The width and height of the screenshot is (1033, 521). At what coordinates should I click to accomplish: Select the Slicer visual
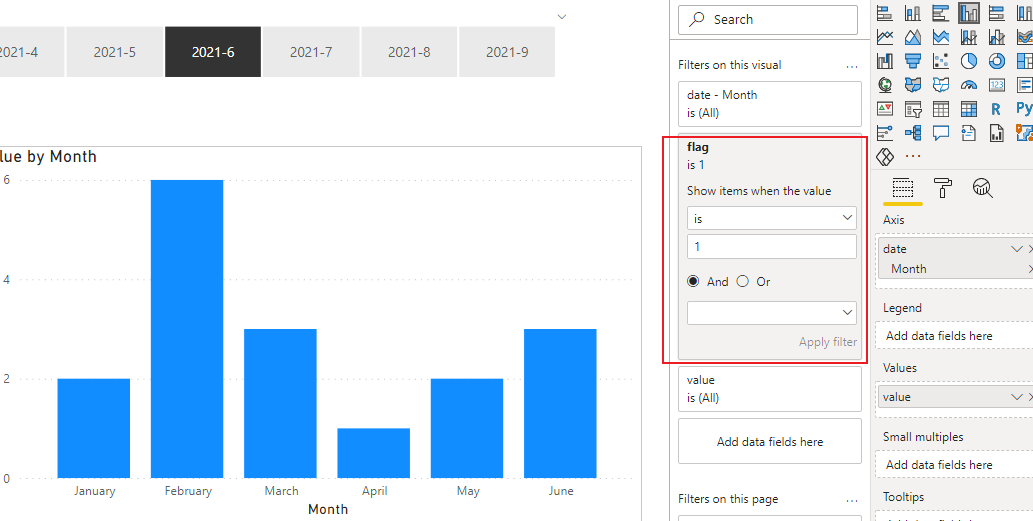click(x=913, y=109)
